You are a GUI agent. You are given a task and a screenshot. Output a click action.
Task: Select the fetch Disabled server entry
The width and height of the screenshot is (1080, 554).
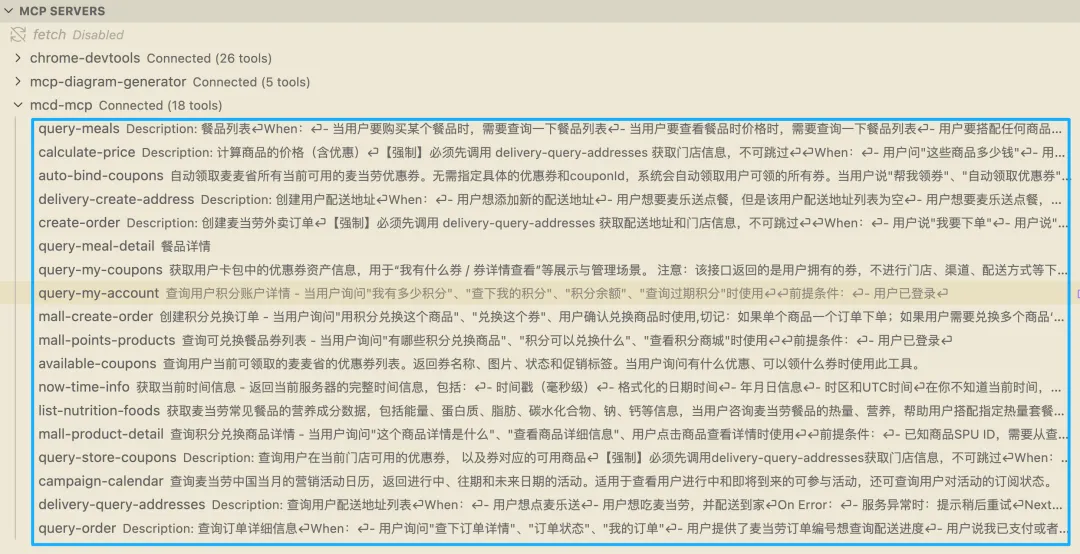point(540,34)
